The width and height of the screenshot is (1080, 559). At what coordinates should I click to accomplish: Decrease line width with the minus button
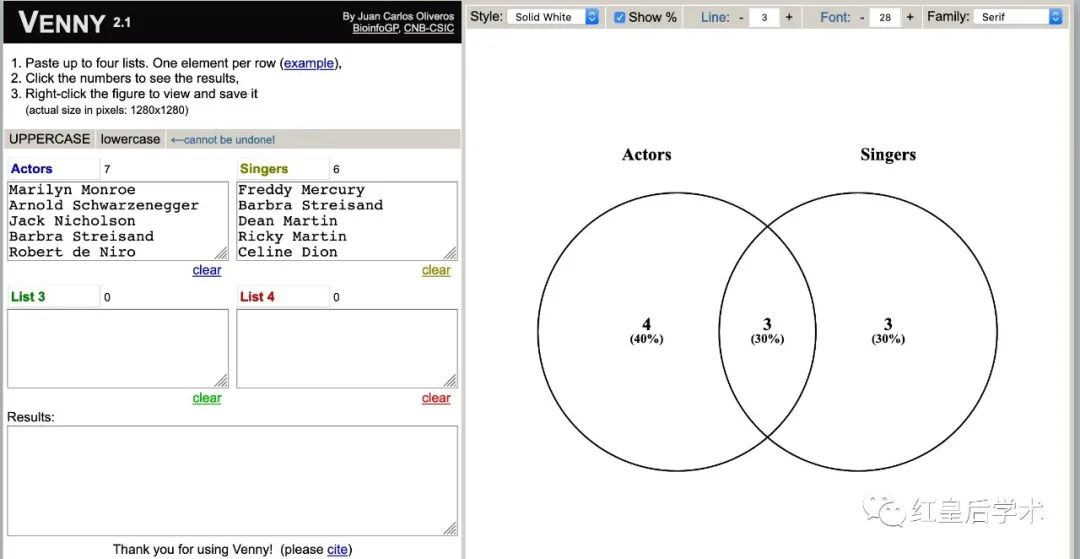tap(741, 17)
